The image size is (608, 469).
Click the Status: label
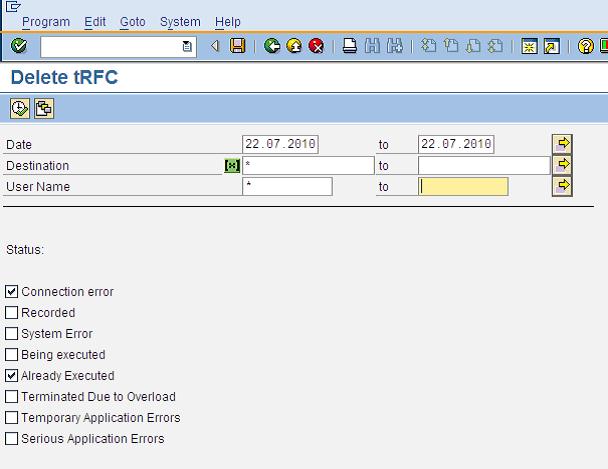(x=25, y=250)
